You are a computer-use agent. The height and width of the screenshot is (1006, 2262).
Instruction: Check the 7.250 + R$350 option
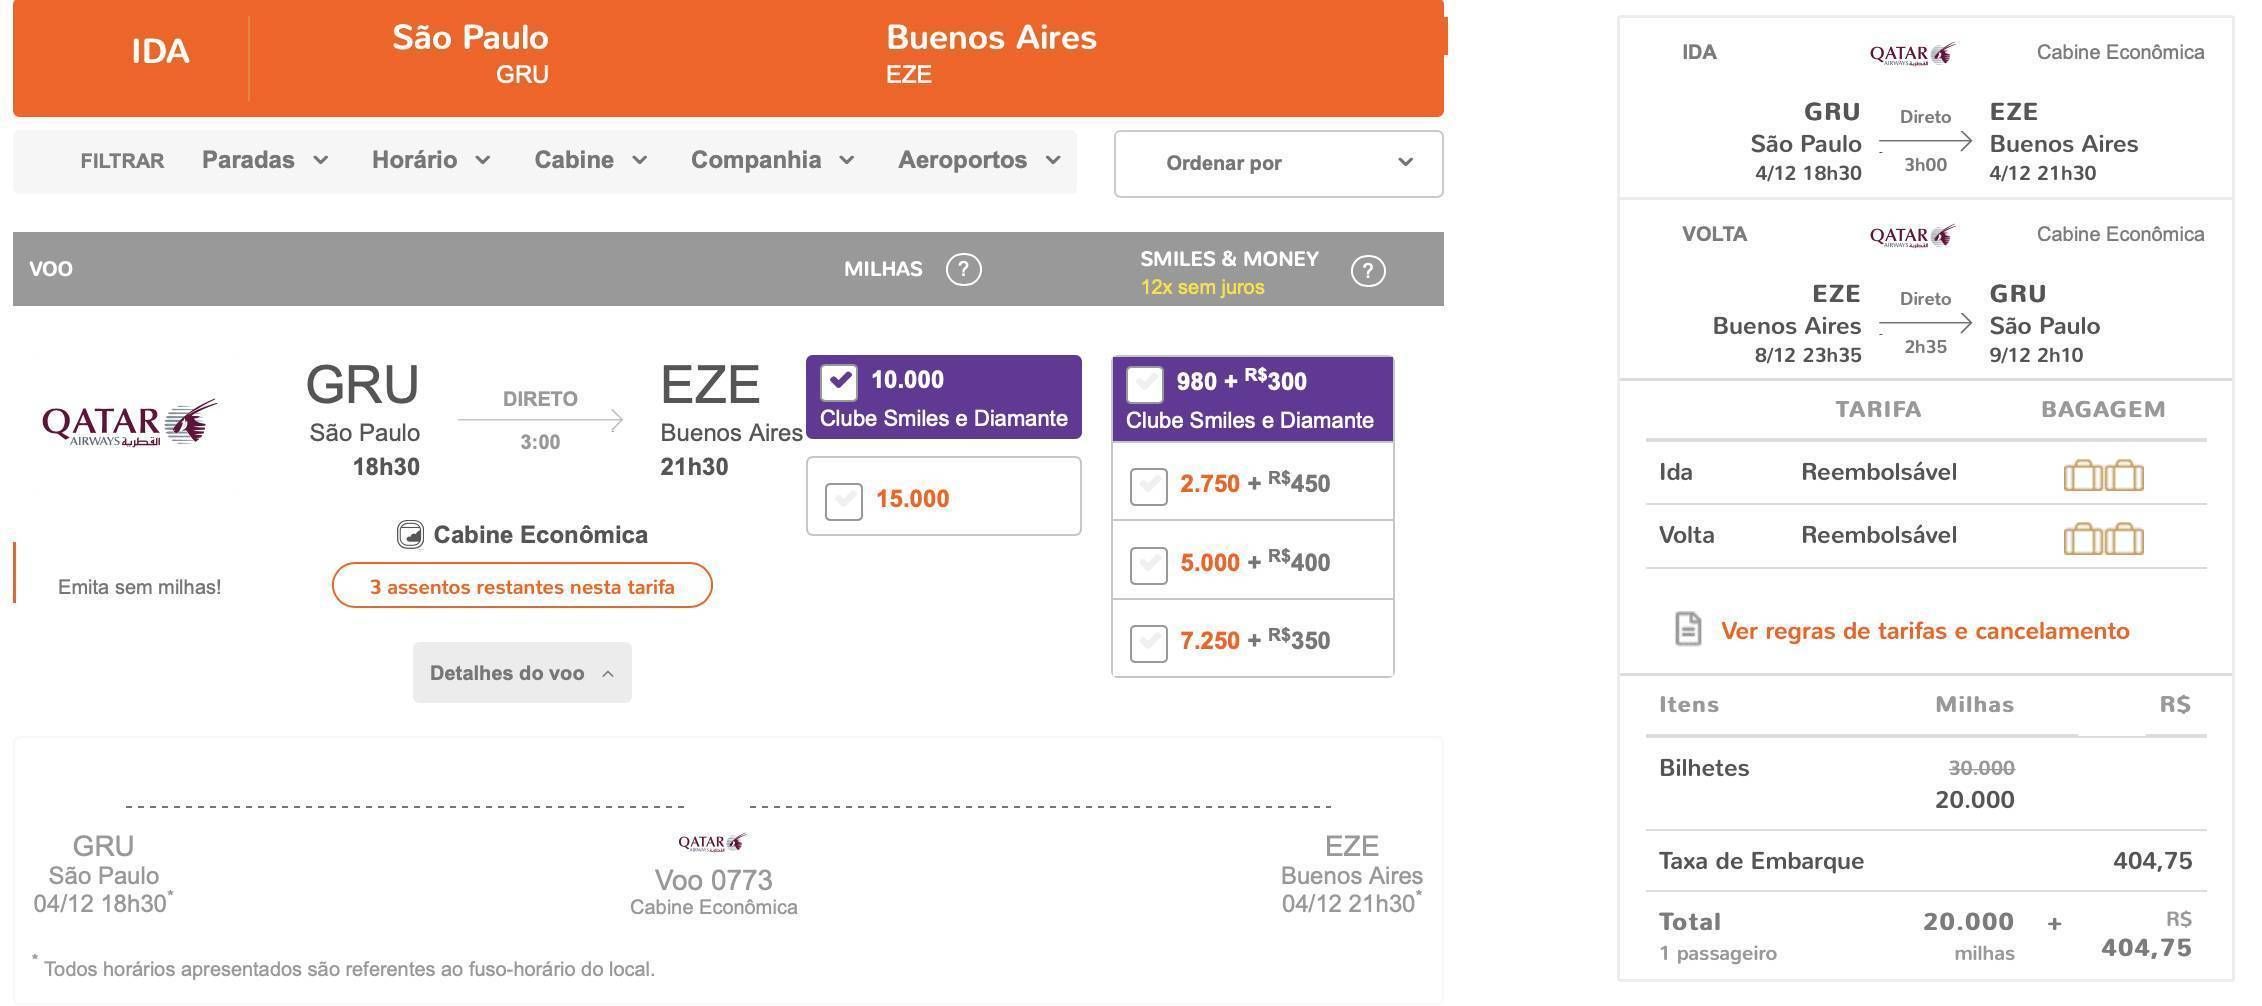[1148, 642]
